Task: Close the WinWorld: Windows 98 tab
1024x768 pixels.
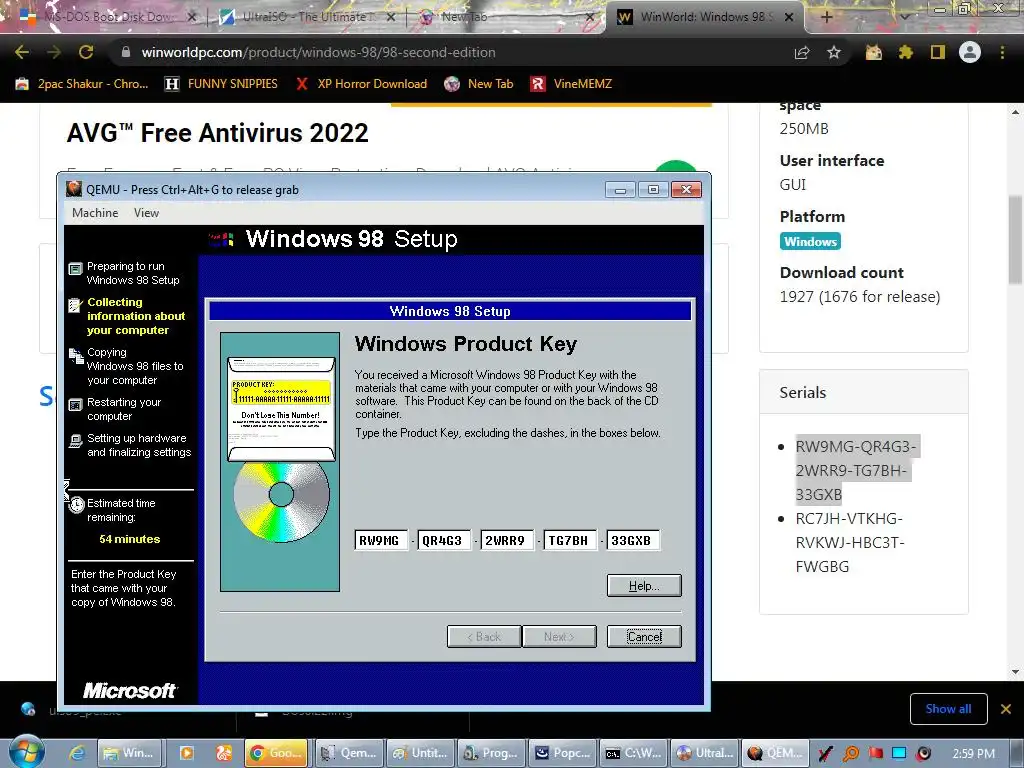Action: [789, 17]
